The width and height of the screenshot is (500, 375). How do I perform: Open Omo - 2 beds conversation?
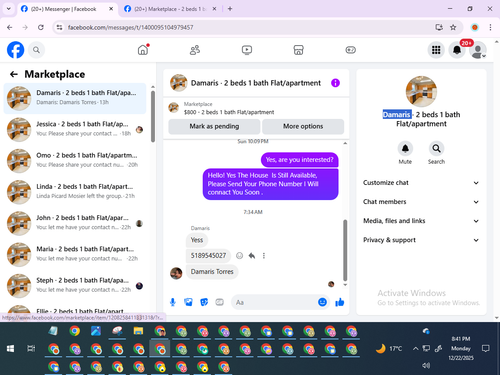click(75, 161)
